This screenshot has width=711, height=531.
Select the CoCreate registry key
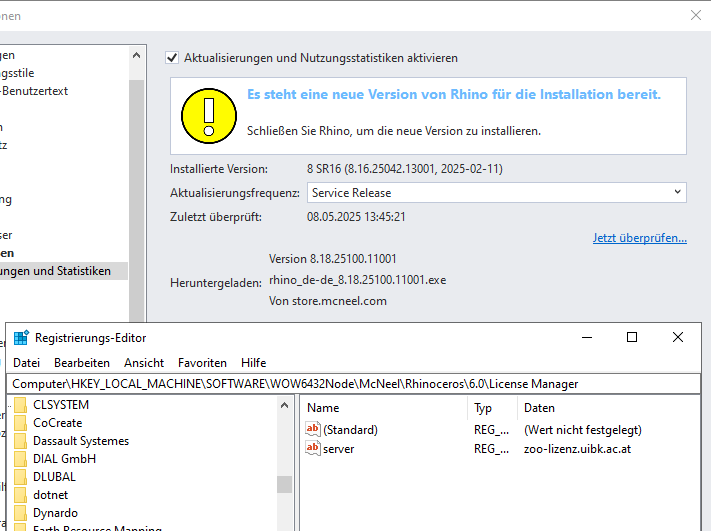coord(58,423)
